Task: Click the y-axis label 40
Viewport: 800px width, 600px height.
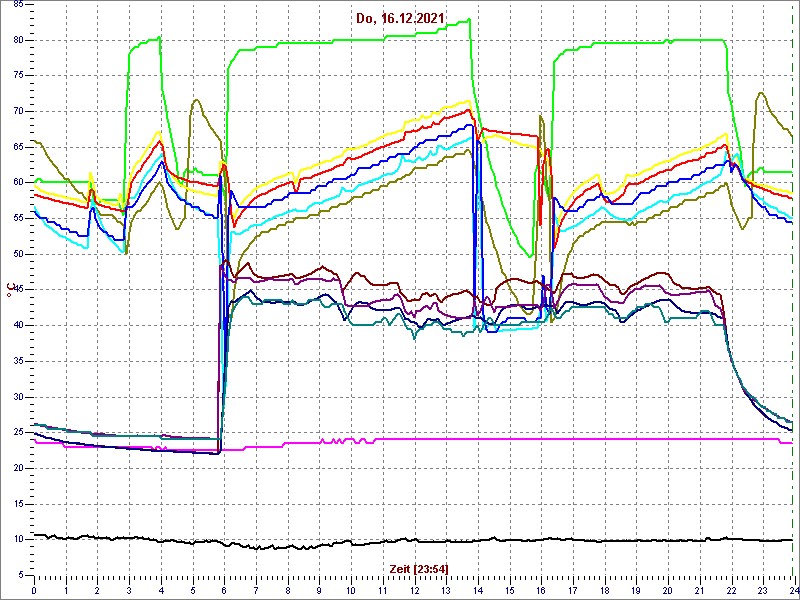Action: point(18,326)
